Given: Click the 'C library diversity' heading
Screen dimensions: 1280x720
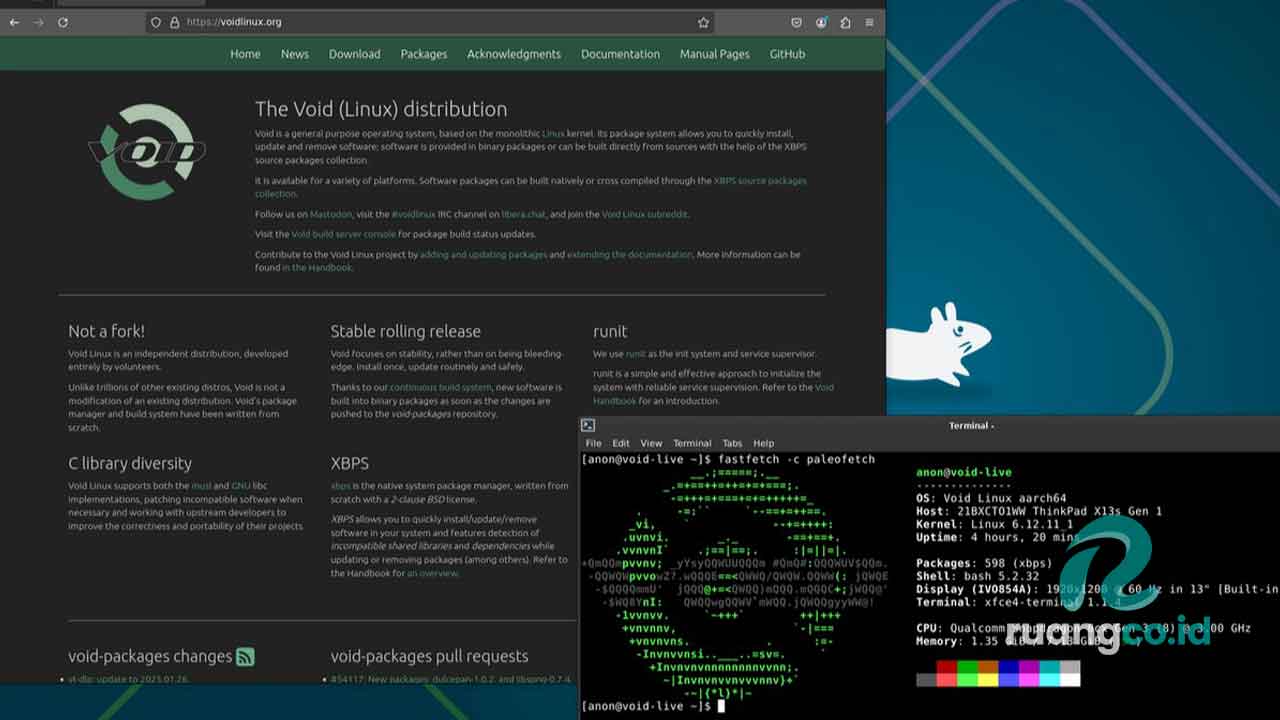Looking at the screenshot, I should coord(130,463).
